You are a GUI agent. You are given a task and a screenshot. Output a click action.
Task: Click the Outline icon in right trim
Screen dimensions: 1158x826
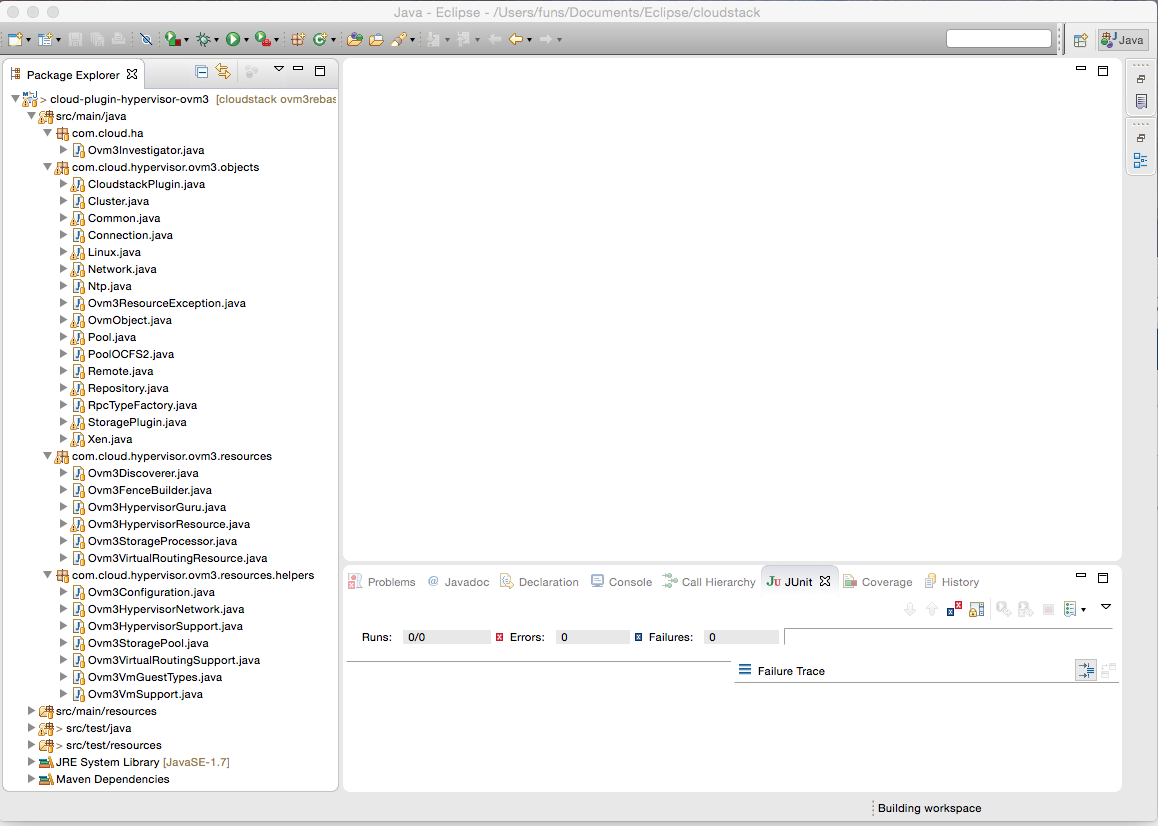pyautogui.click(x=1140, y=160)
